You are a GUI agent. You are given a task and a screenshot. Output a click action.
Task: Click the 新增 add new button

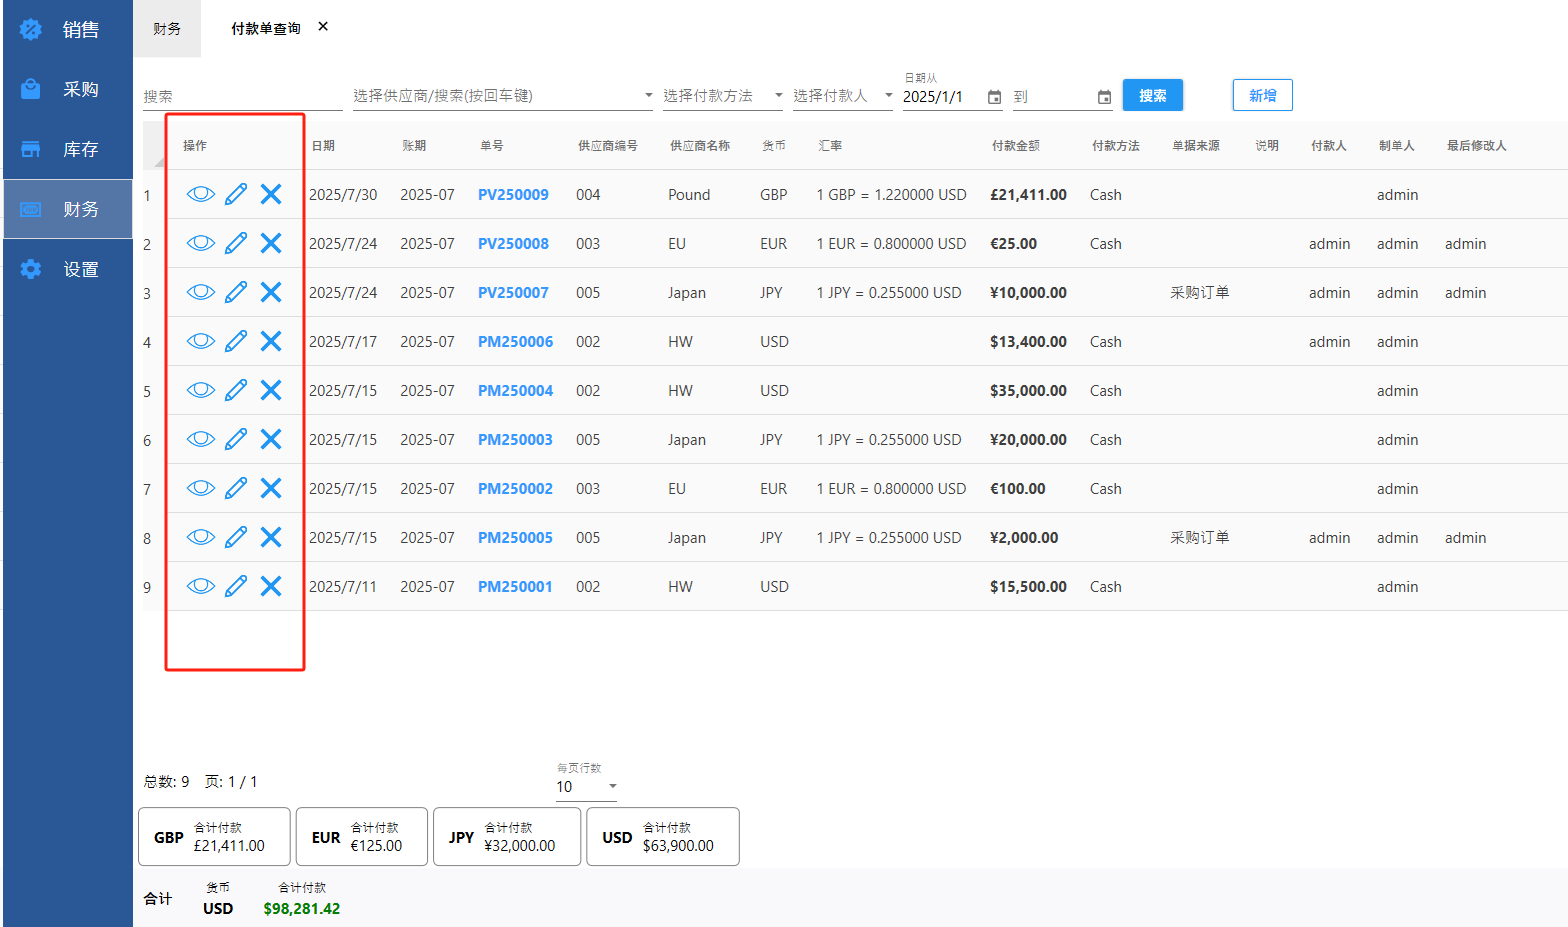click(x=1262, y=95)
